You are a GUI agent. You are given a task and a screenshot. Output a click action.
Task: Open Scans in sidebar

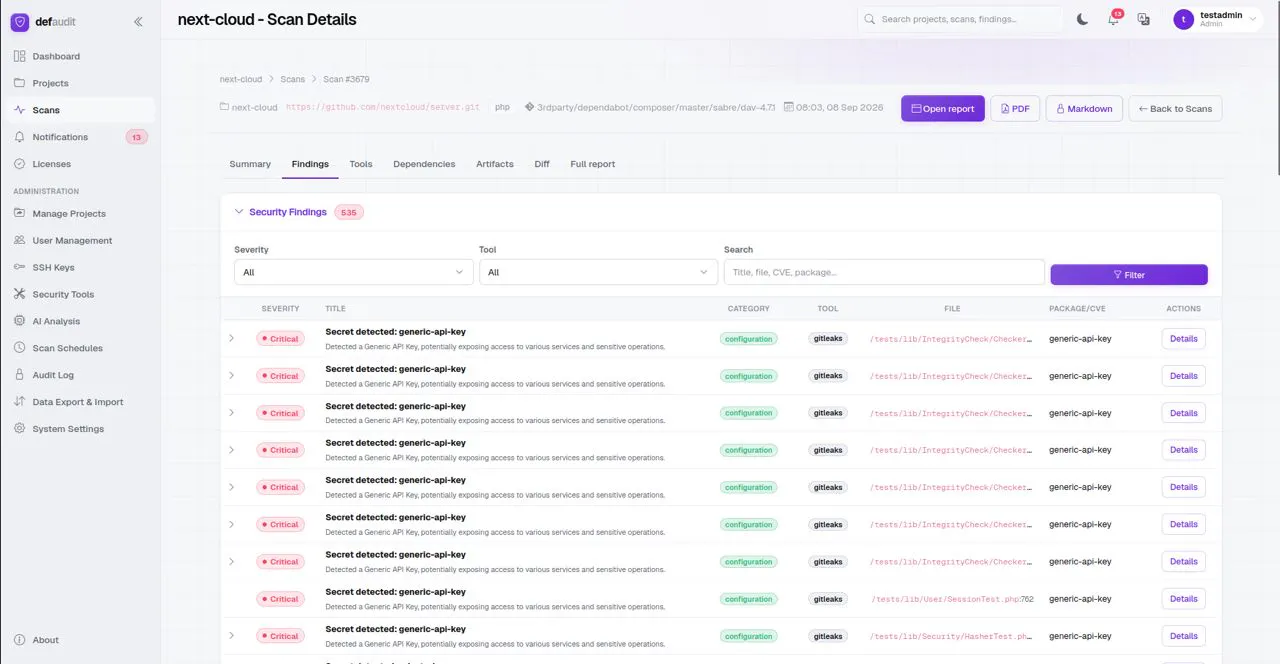(x=80, y=110)
